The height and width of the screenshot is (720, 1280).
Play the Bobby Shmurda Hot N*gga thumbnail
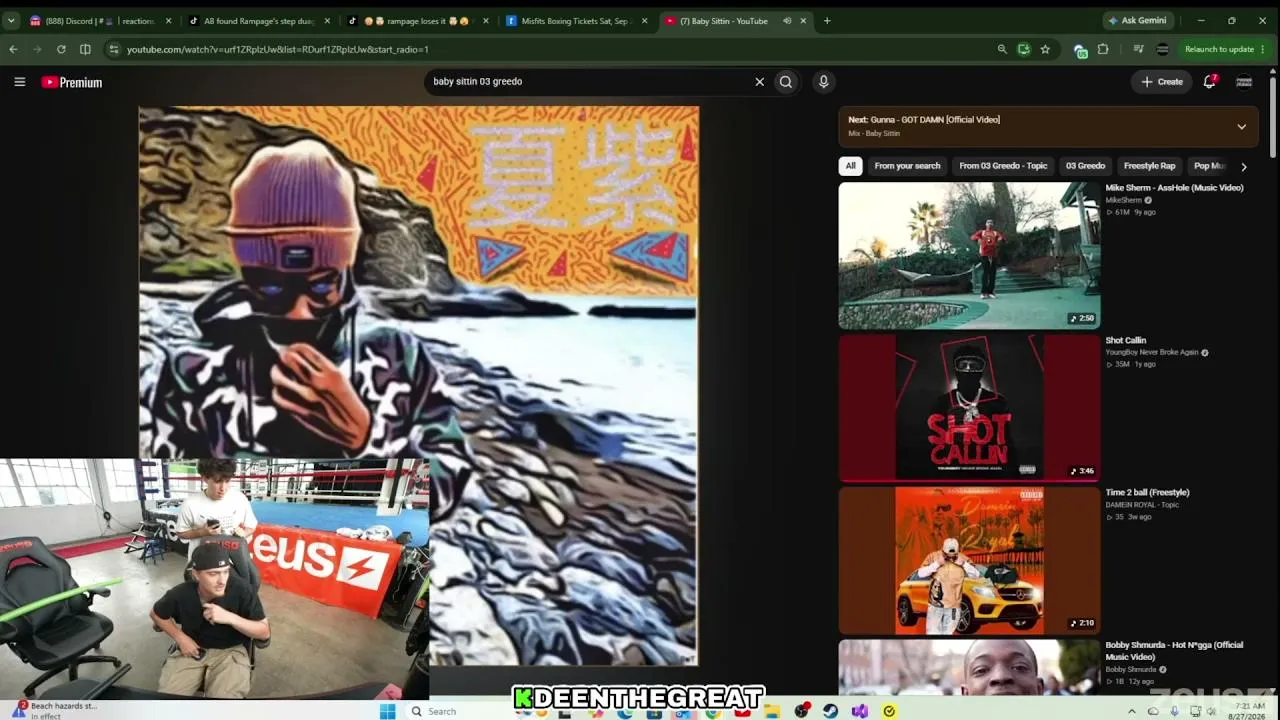tap(969, 667)
